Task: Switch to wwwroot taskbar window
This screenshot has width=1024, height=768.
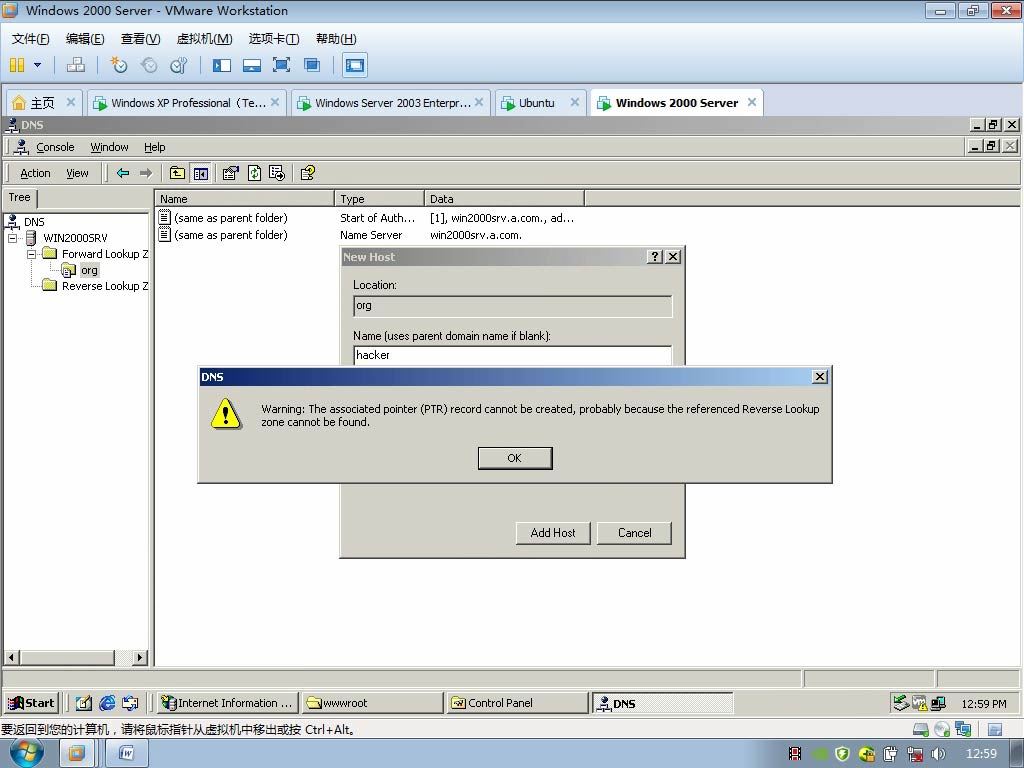Action: (372, 703)
